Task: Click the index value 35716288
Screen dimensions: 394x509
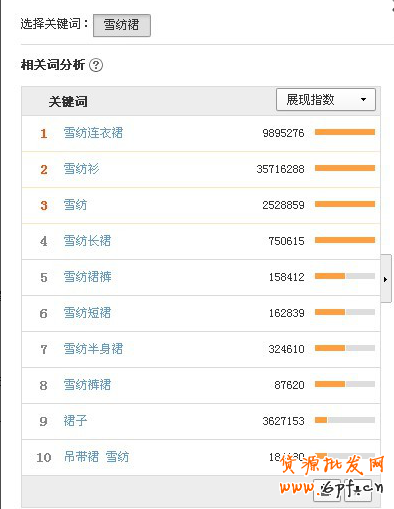Action: (x=280, y=169)
